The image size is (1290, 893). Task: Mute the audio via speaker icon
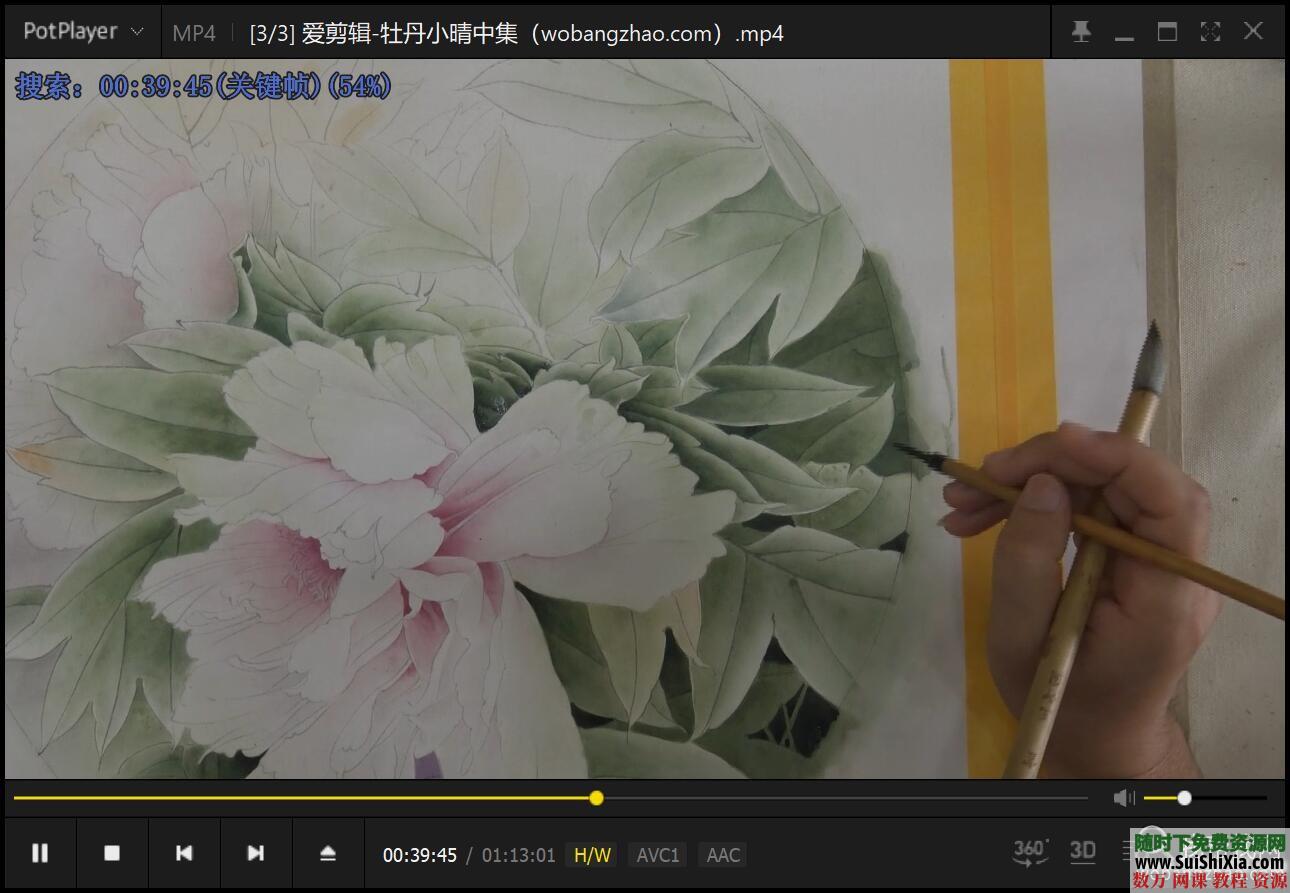[1124, 797]
